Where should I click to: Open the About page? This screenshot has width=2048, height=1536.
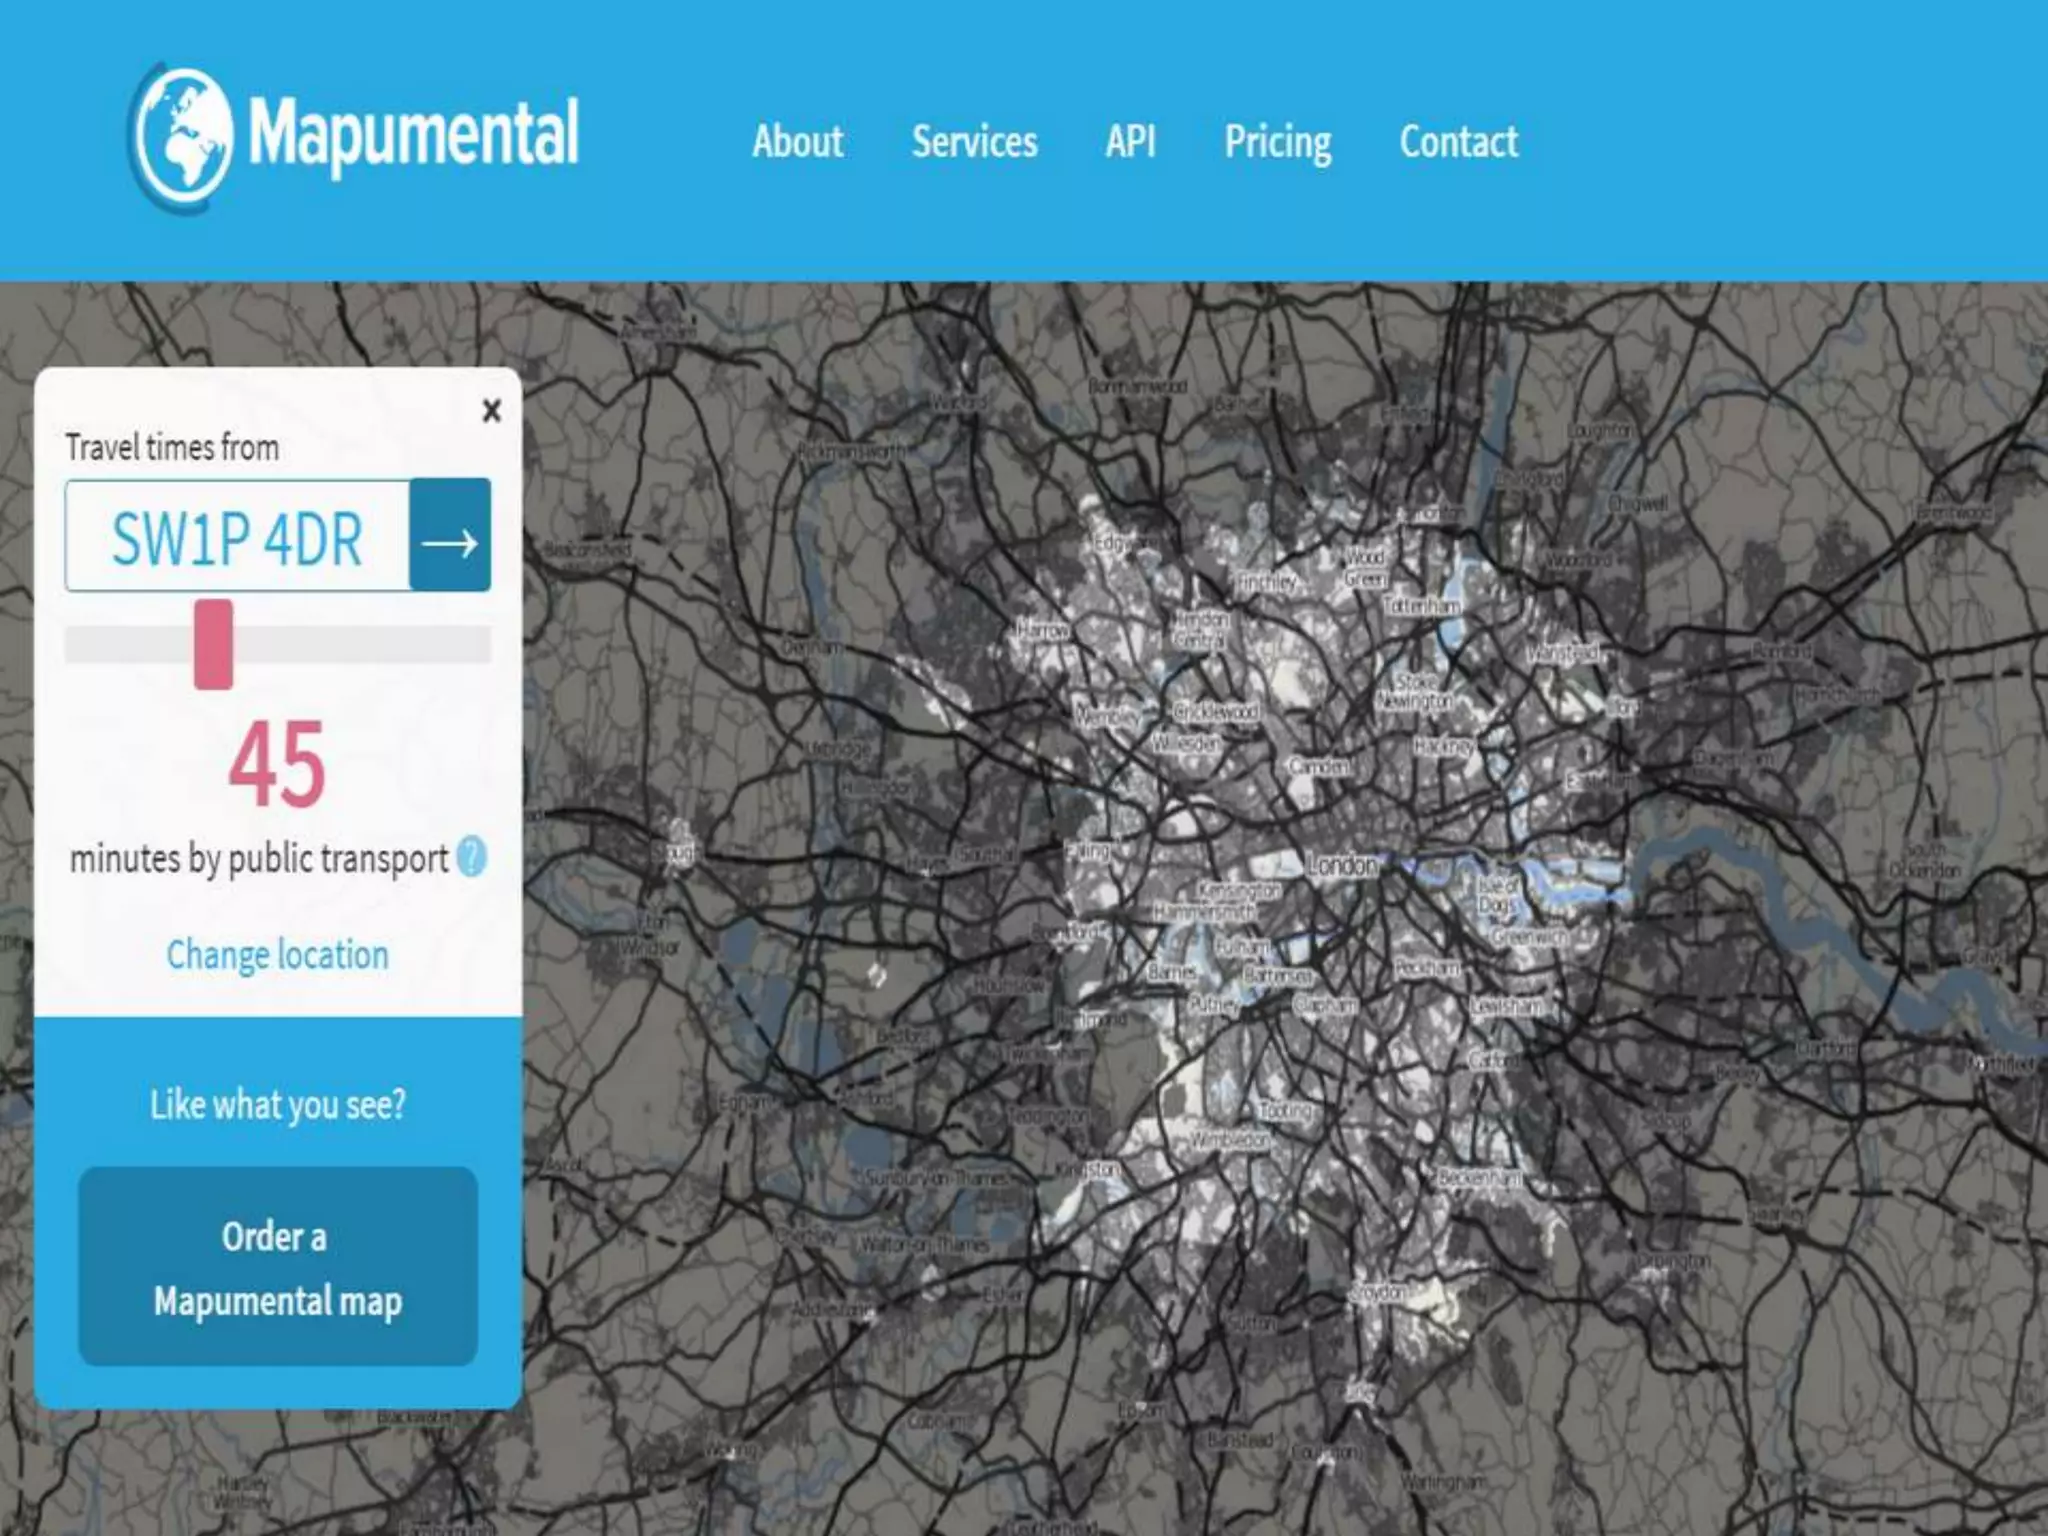point(797,142)
